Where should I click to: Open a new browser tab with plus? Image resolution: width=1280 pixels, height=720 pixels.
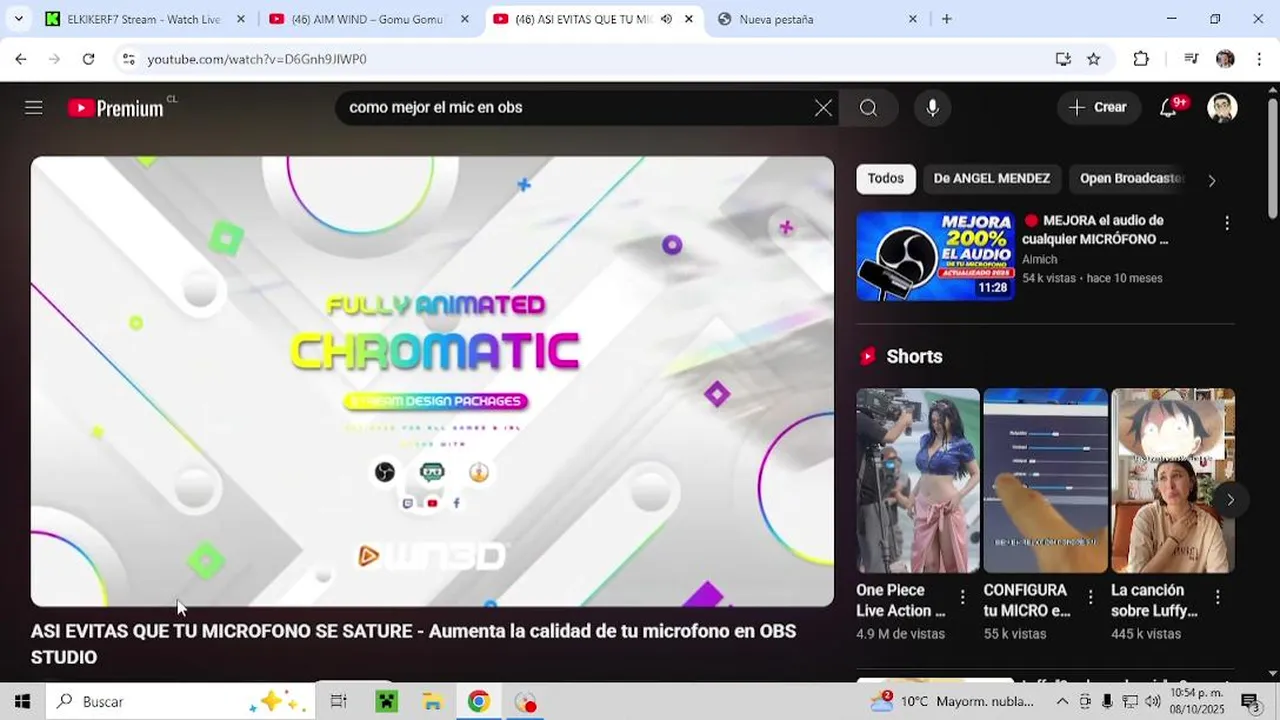[x=946, y=19]
